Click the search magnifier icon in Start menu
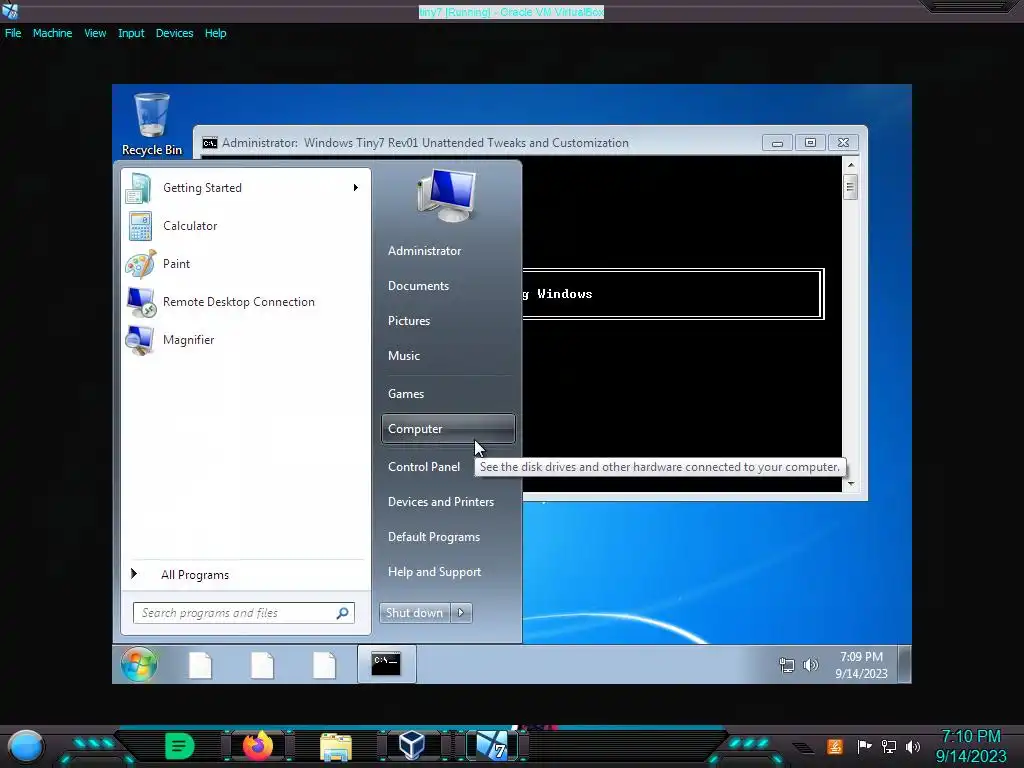Image resolution: width=1024 pixels, height=768 pixels. [342, 613]
